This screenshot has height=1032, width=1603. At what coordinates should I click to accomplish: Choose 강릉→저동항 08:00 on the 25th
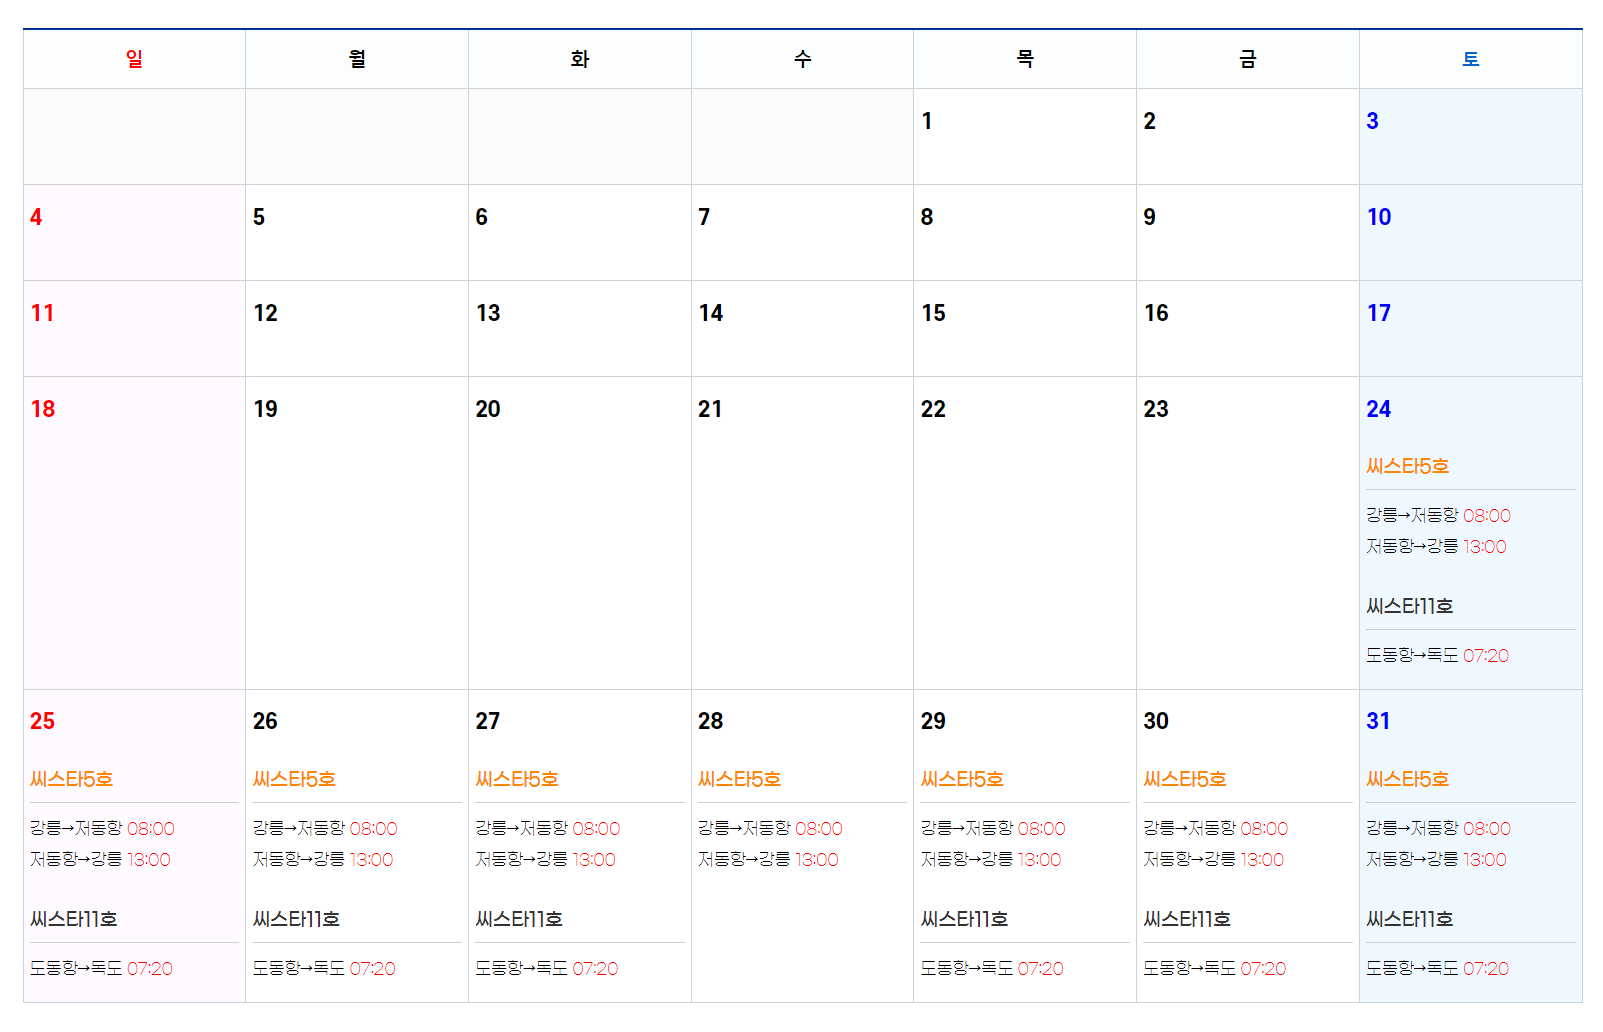point(102,828)
